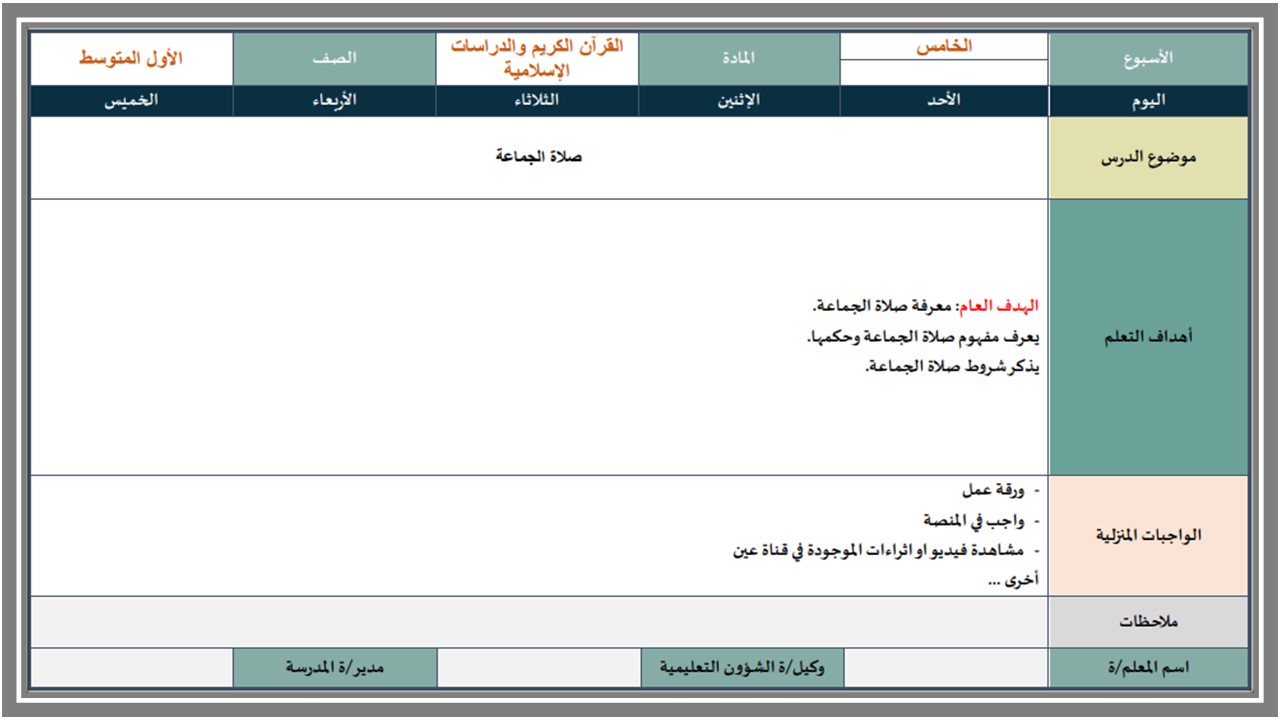This screenshot has height=720, width=1280.
Task: Click the الصف label cell
Action: (x=334, y=59)
